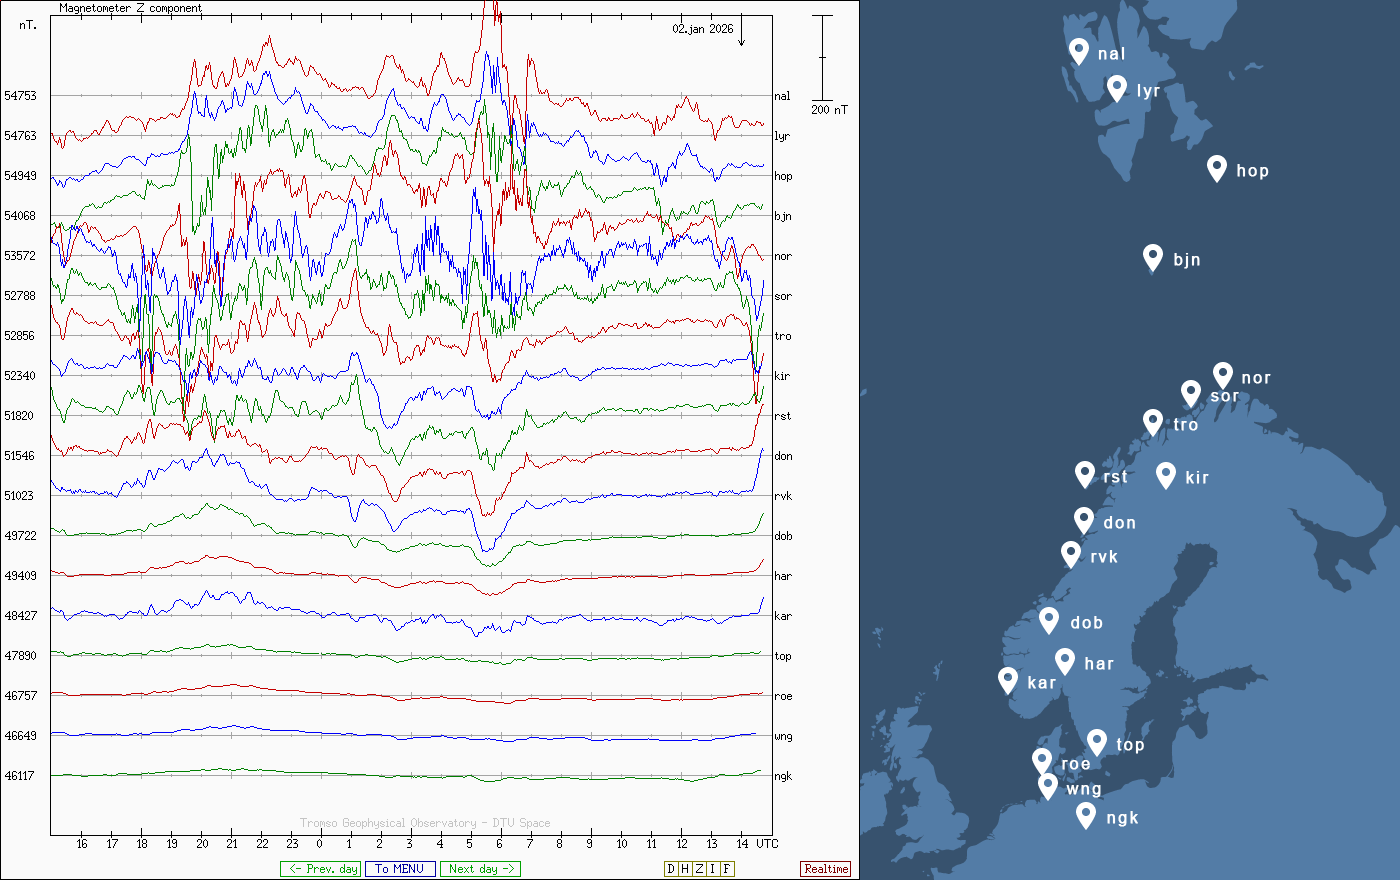Image resolution: width=1400 pixels, height=880 pixels.
Task: Open the kir station pin
Action: pos(1165,475)
